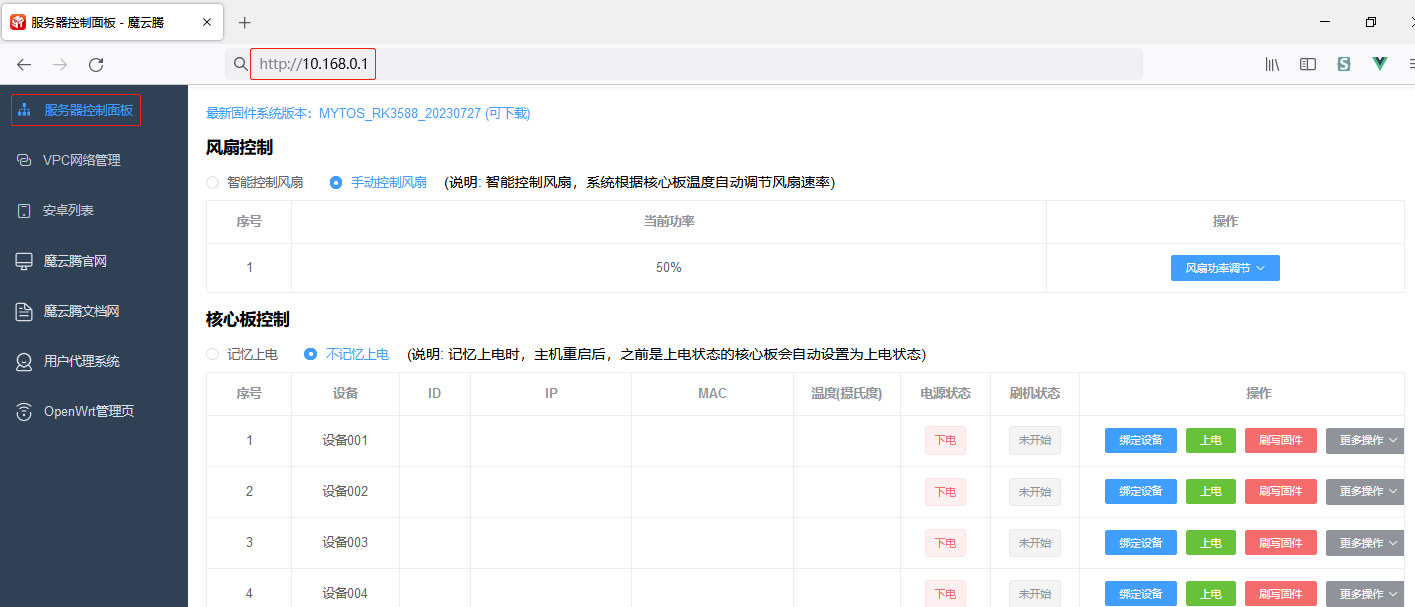This screenshot has height=607, width=1415.
Task: Expand the 风扇功率调节 dropdown
Action: [x=1225, y=268]
